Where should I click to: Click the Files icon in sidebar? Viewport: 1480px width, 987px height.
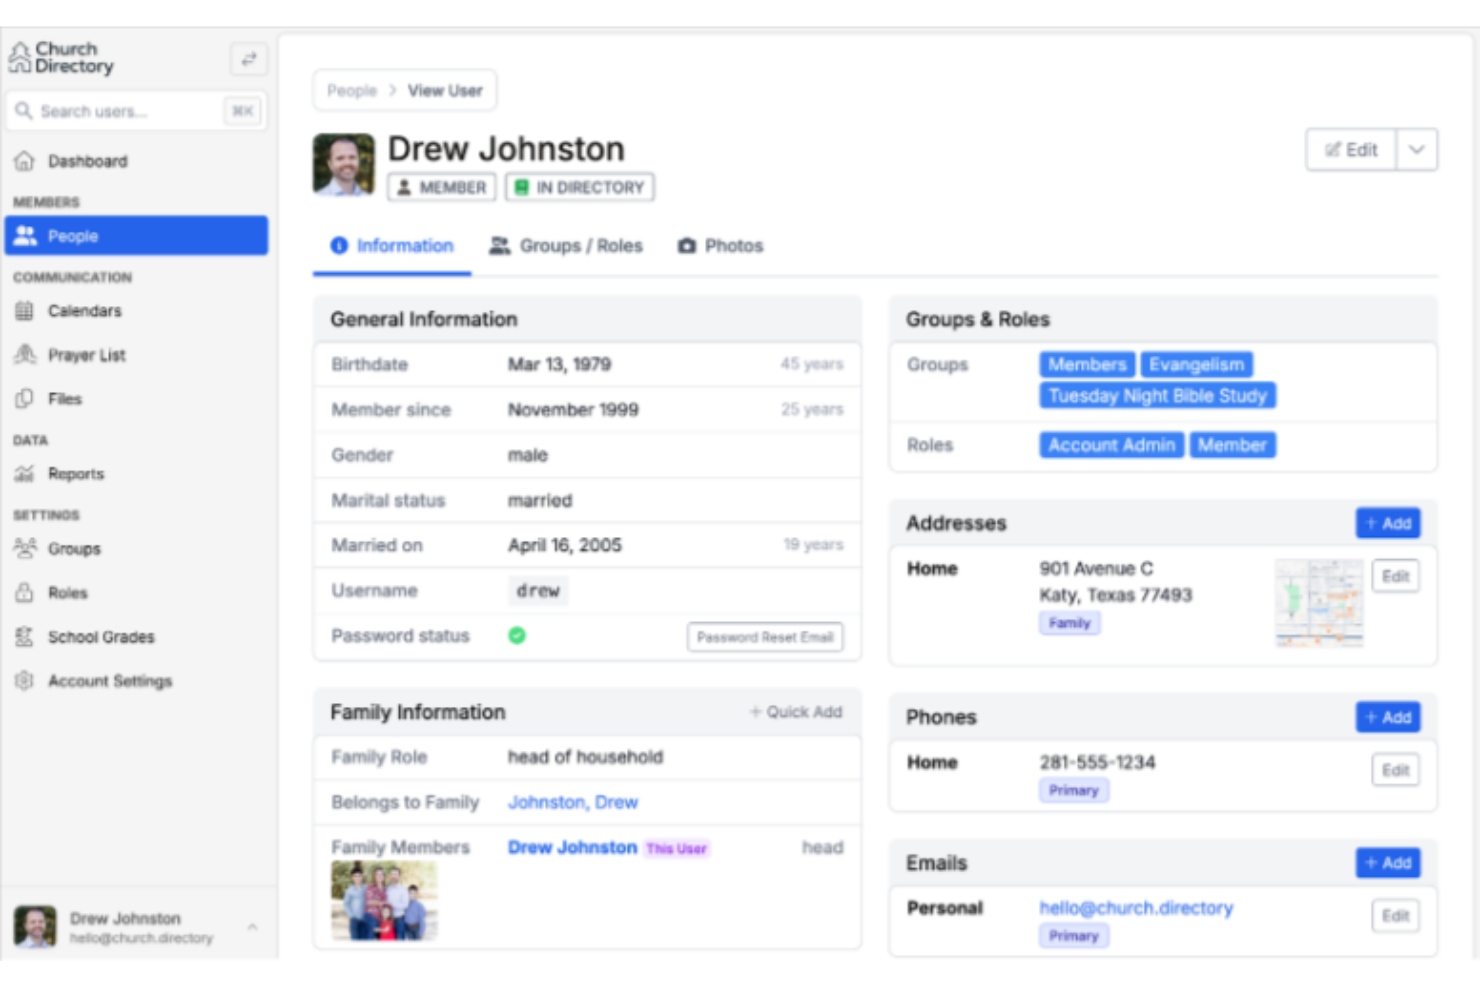pyautogui.click(x=25, y=399)
